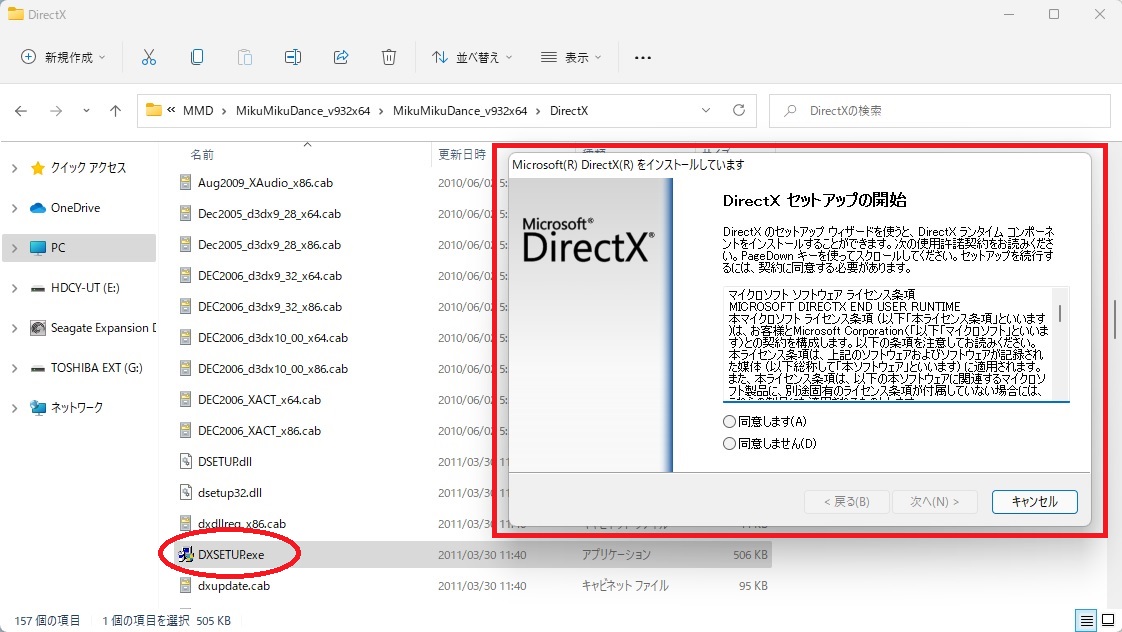Expand the Network tree node
Viewport: 1122px width, 632px height.
(14, 408)
